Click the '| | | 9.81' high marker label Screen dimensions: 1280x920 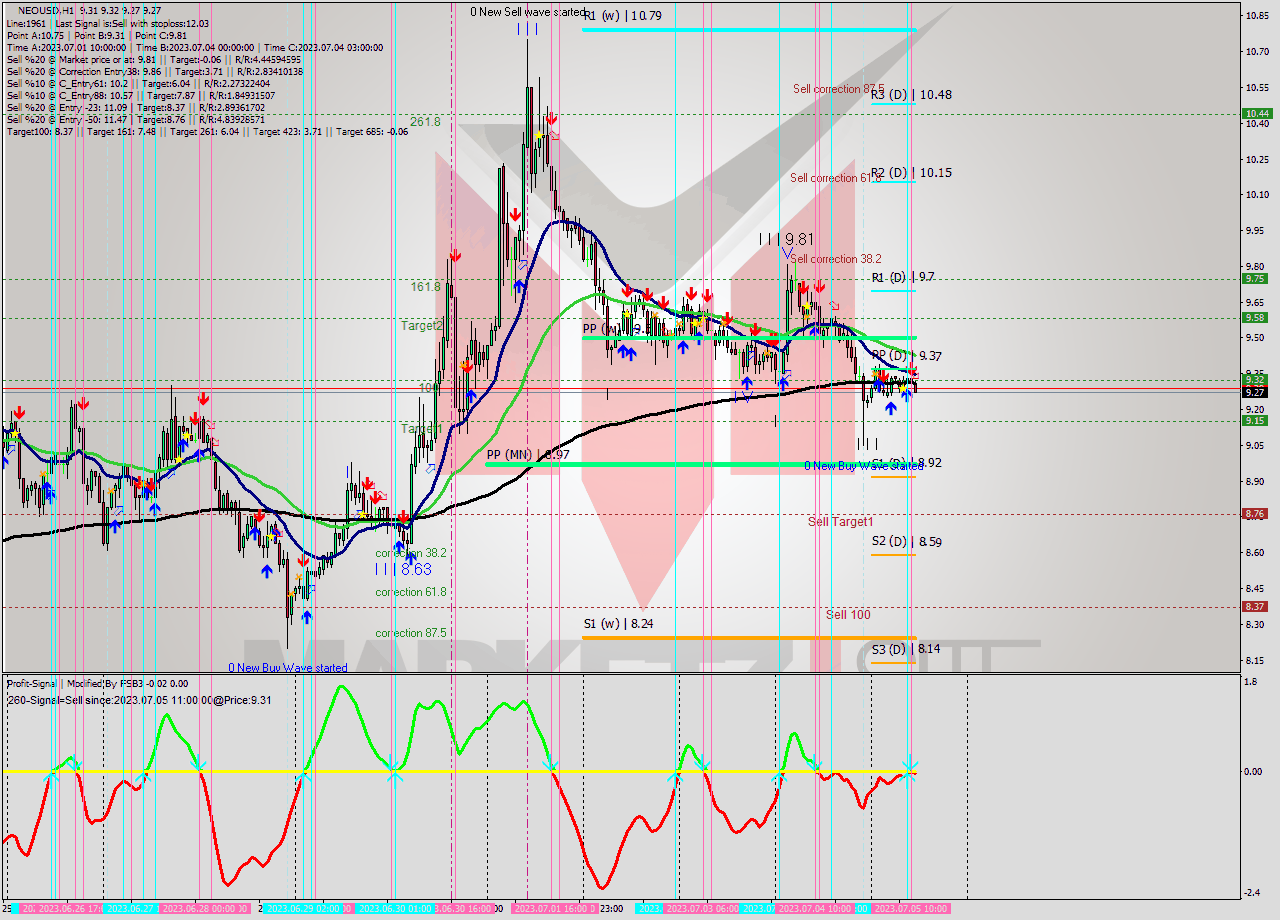tap(786, 239)
